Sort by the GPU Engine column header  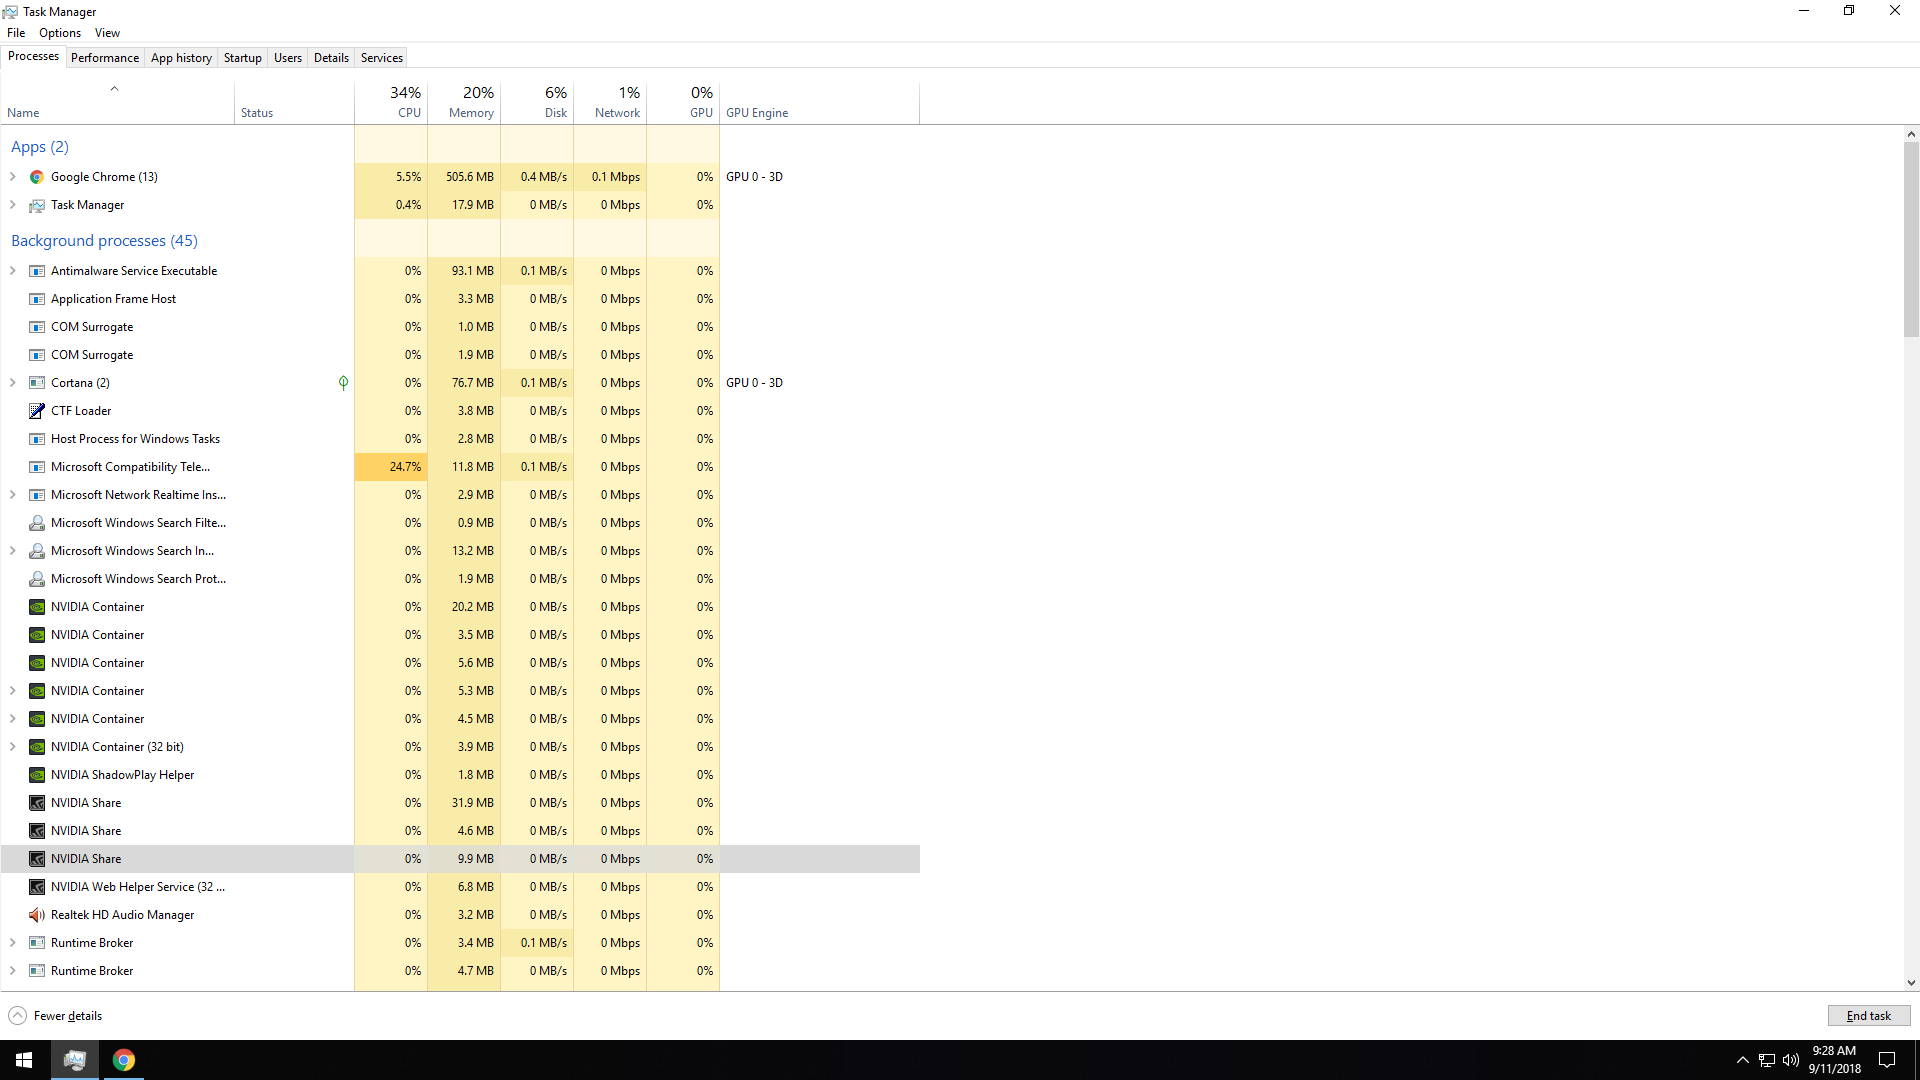[x=819, y=102]
